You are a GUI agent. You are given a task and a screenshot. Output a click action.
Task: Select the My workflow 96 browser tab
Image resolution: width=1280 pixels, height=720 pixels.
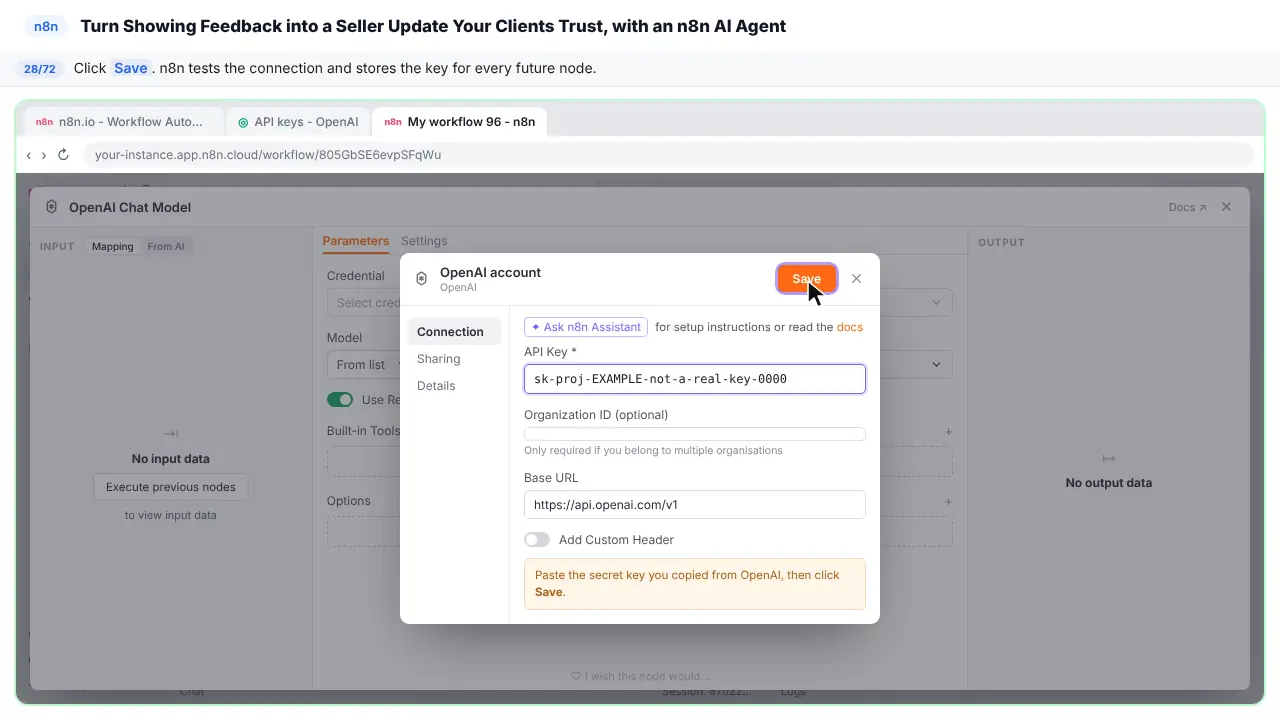pos(460,122)
